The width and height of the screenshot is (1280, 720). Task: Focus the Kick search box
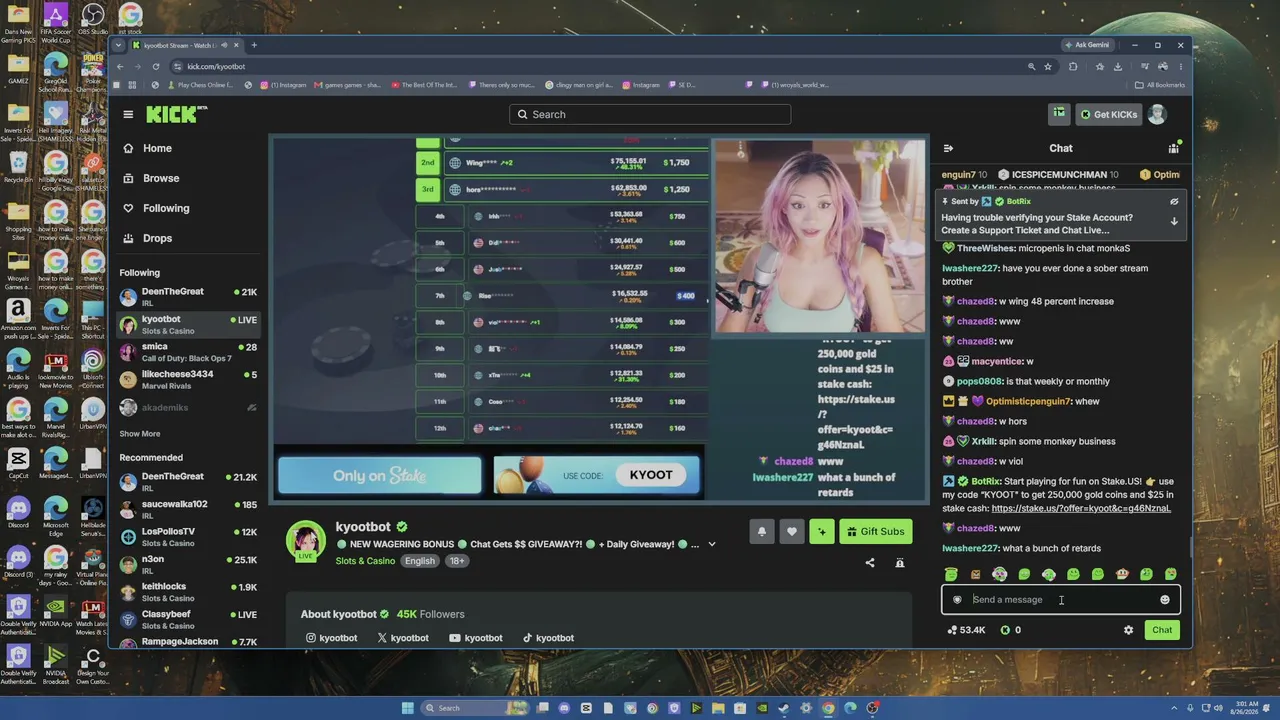650,114
